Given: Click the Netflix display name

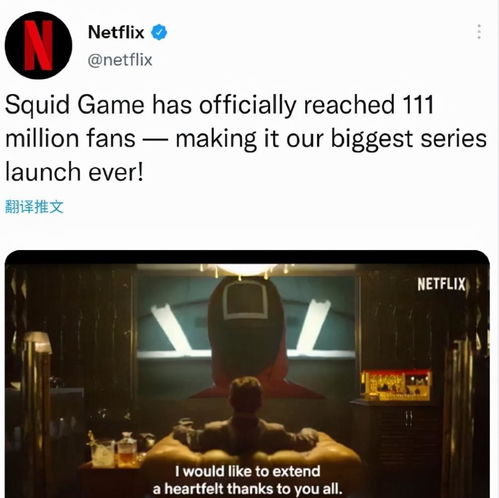Looking at the screenshot, I should (x=116, y=32).
